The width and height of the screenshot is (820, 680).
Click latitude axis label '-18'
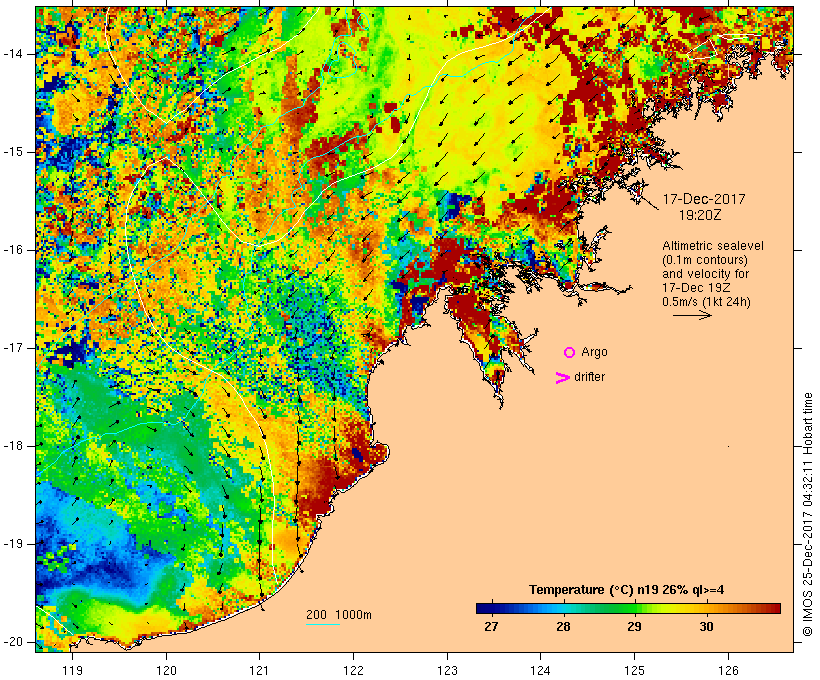click(x=12, y=446)
